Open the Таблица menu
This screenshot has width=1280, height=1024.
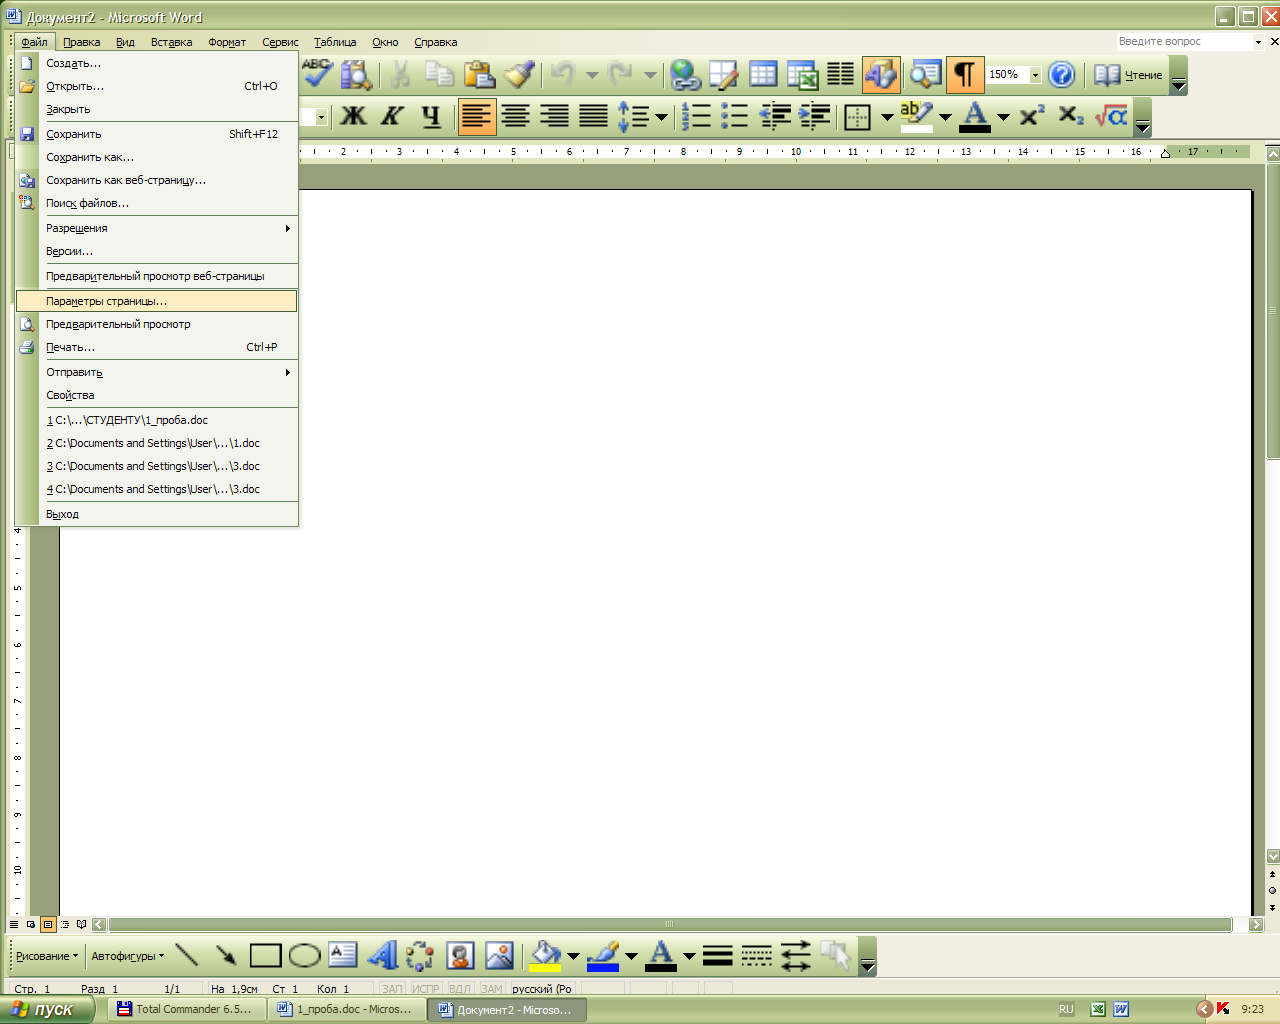(x=335, y=42)
